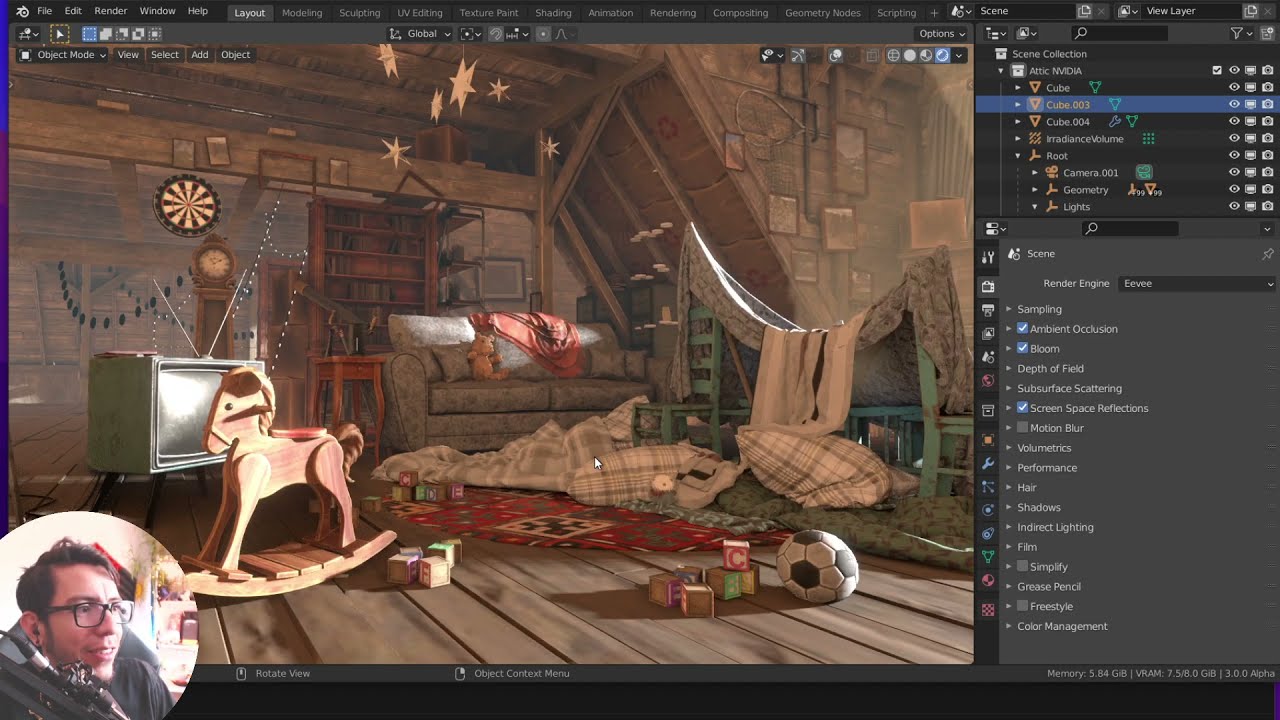Open the Scene properties tab
Image resolution: width=1280 pixels, height=720 pixels.
988,357
